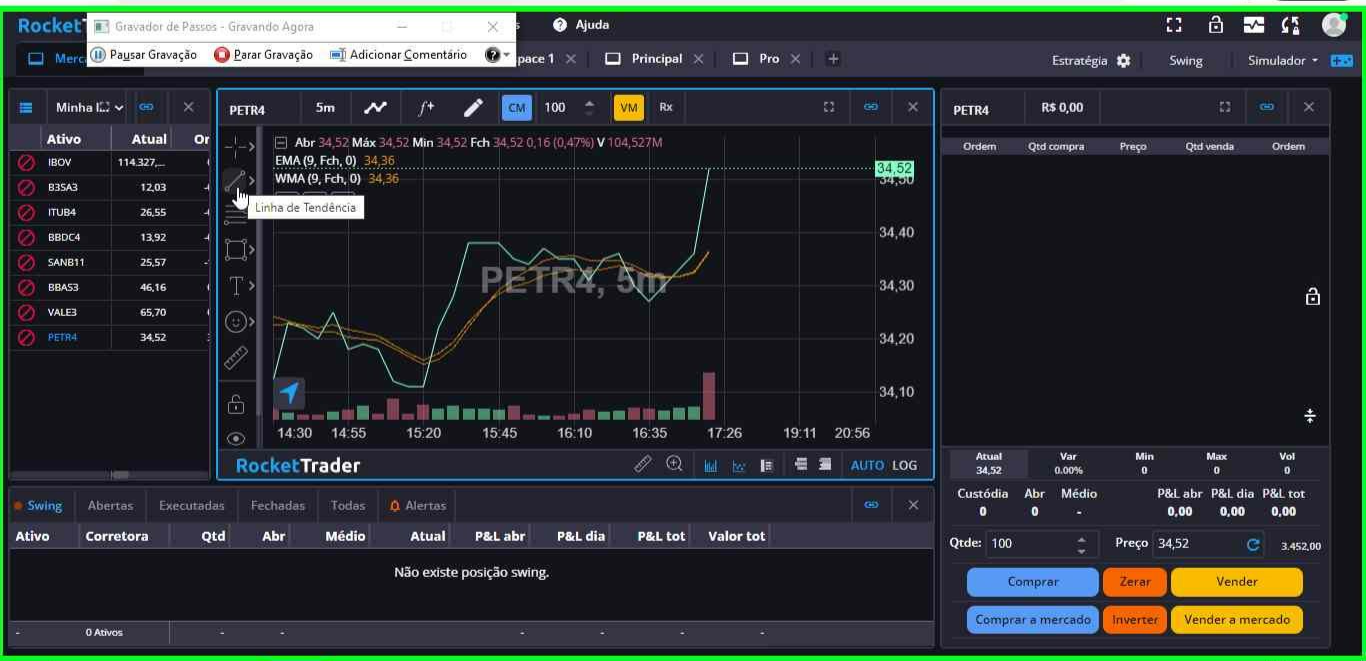Click the Vender button
The height and width of the screenshot is (661, 1366).
1237,581
